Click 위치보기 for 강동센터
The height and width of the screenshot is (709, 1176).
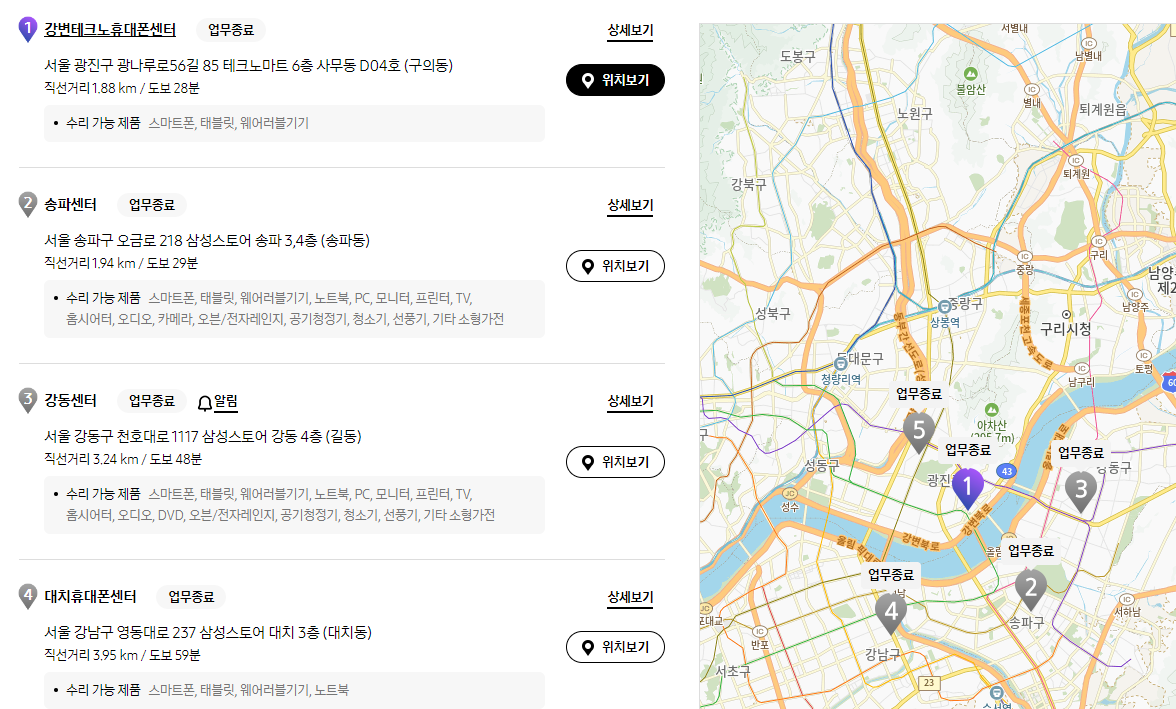[614, 461]
